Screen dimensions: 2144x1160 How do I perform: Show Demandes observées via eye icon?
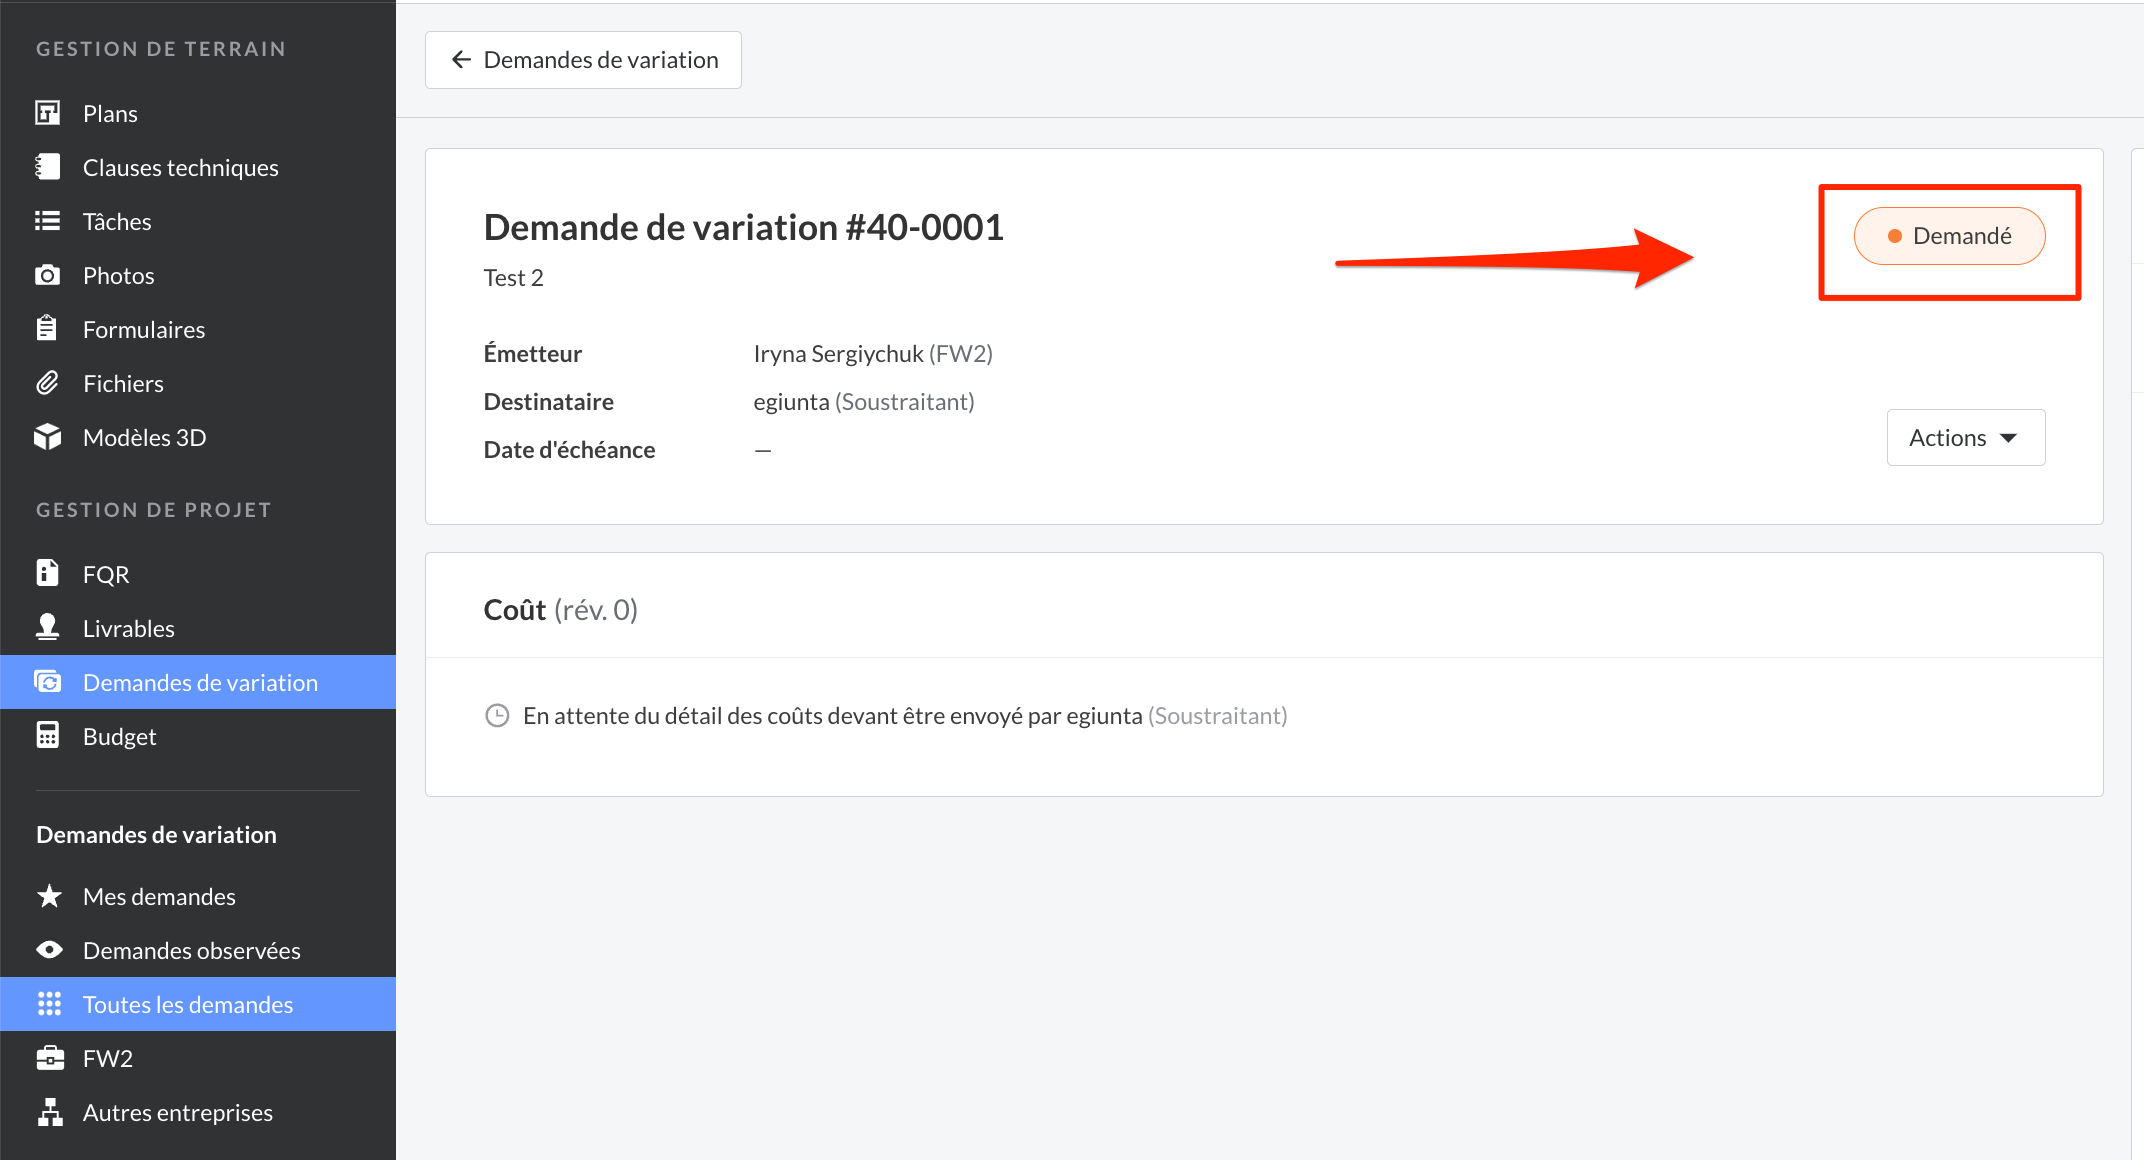[49, 950]
